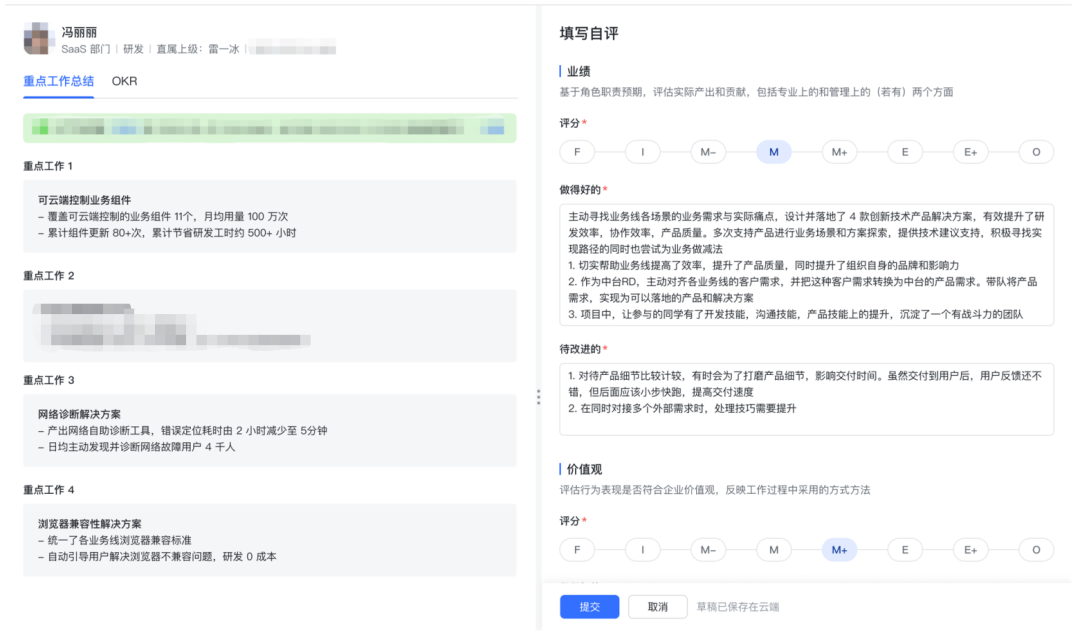Open the 可云端控制业务组件 work card

(x=268, y=216)
